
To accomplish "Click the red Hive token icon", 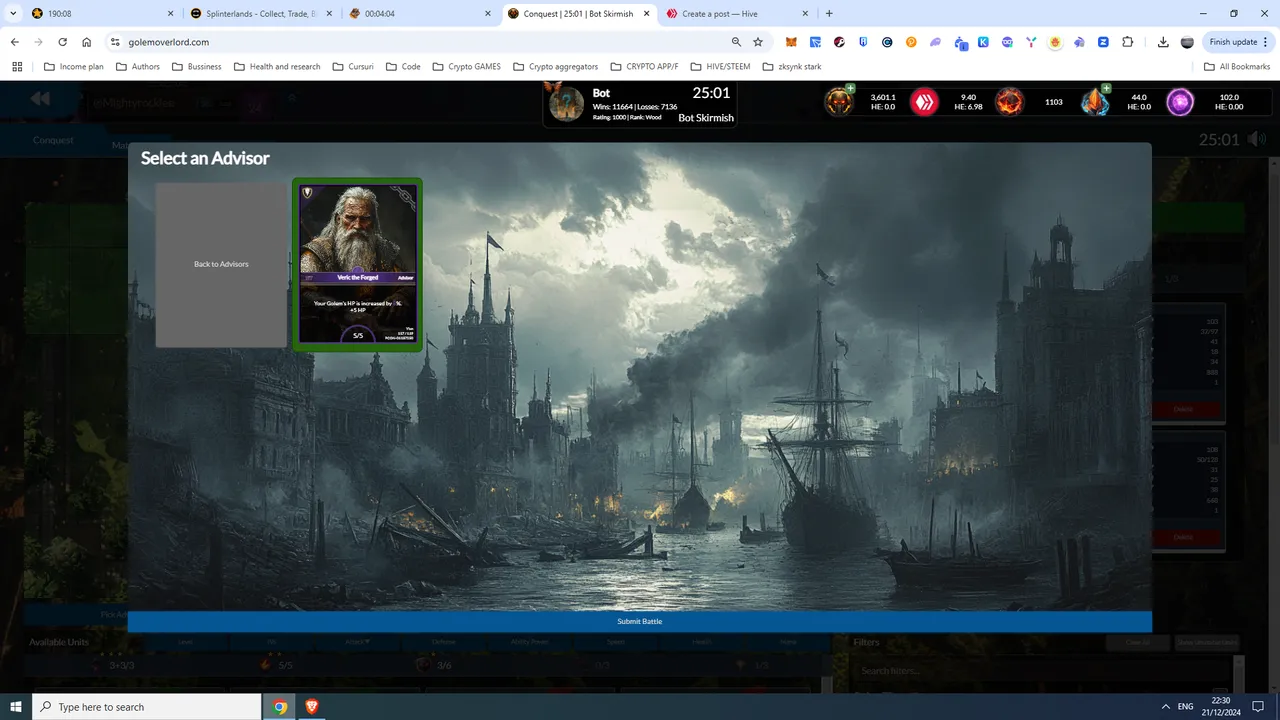I will pos(924,101).
